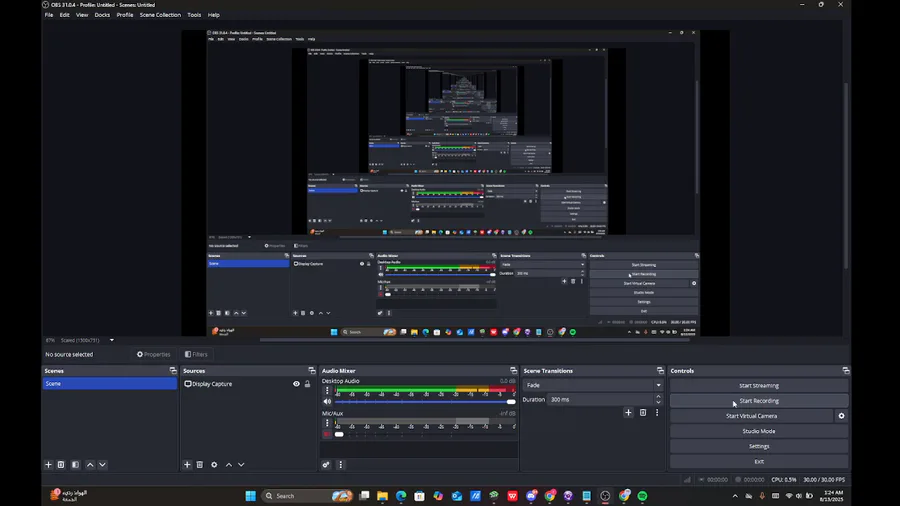Click the Desktop Audio volume slider
The image size is (900, 506).
[x=425, y=402]
